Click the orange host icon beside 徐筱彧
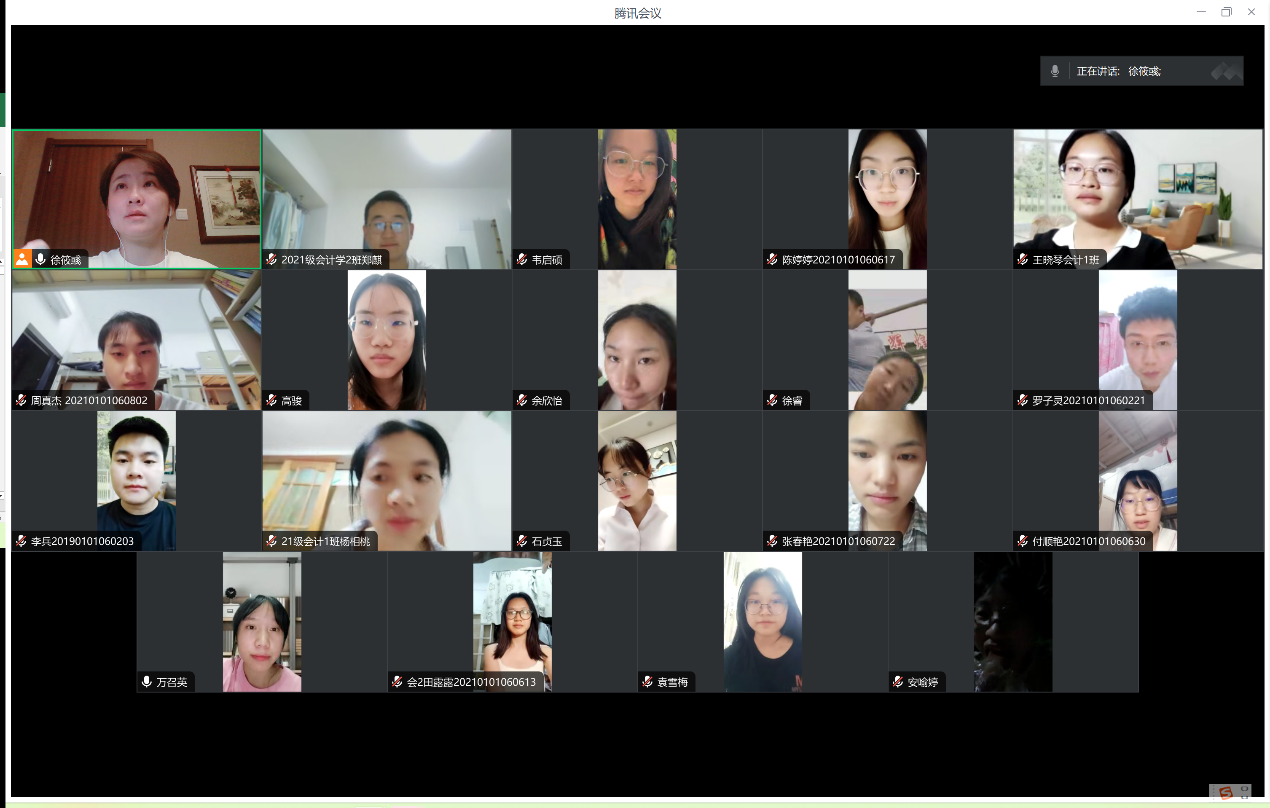The height and width of the screenshot is (808, 1270). [22, 259]
